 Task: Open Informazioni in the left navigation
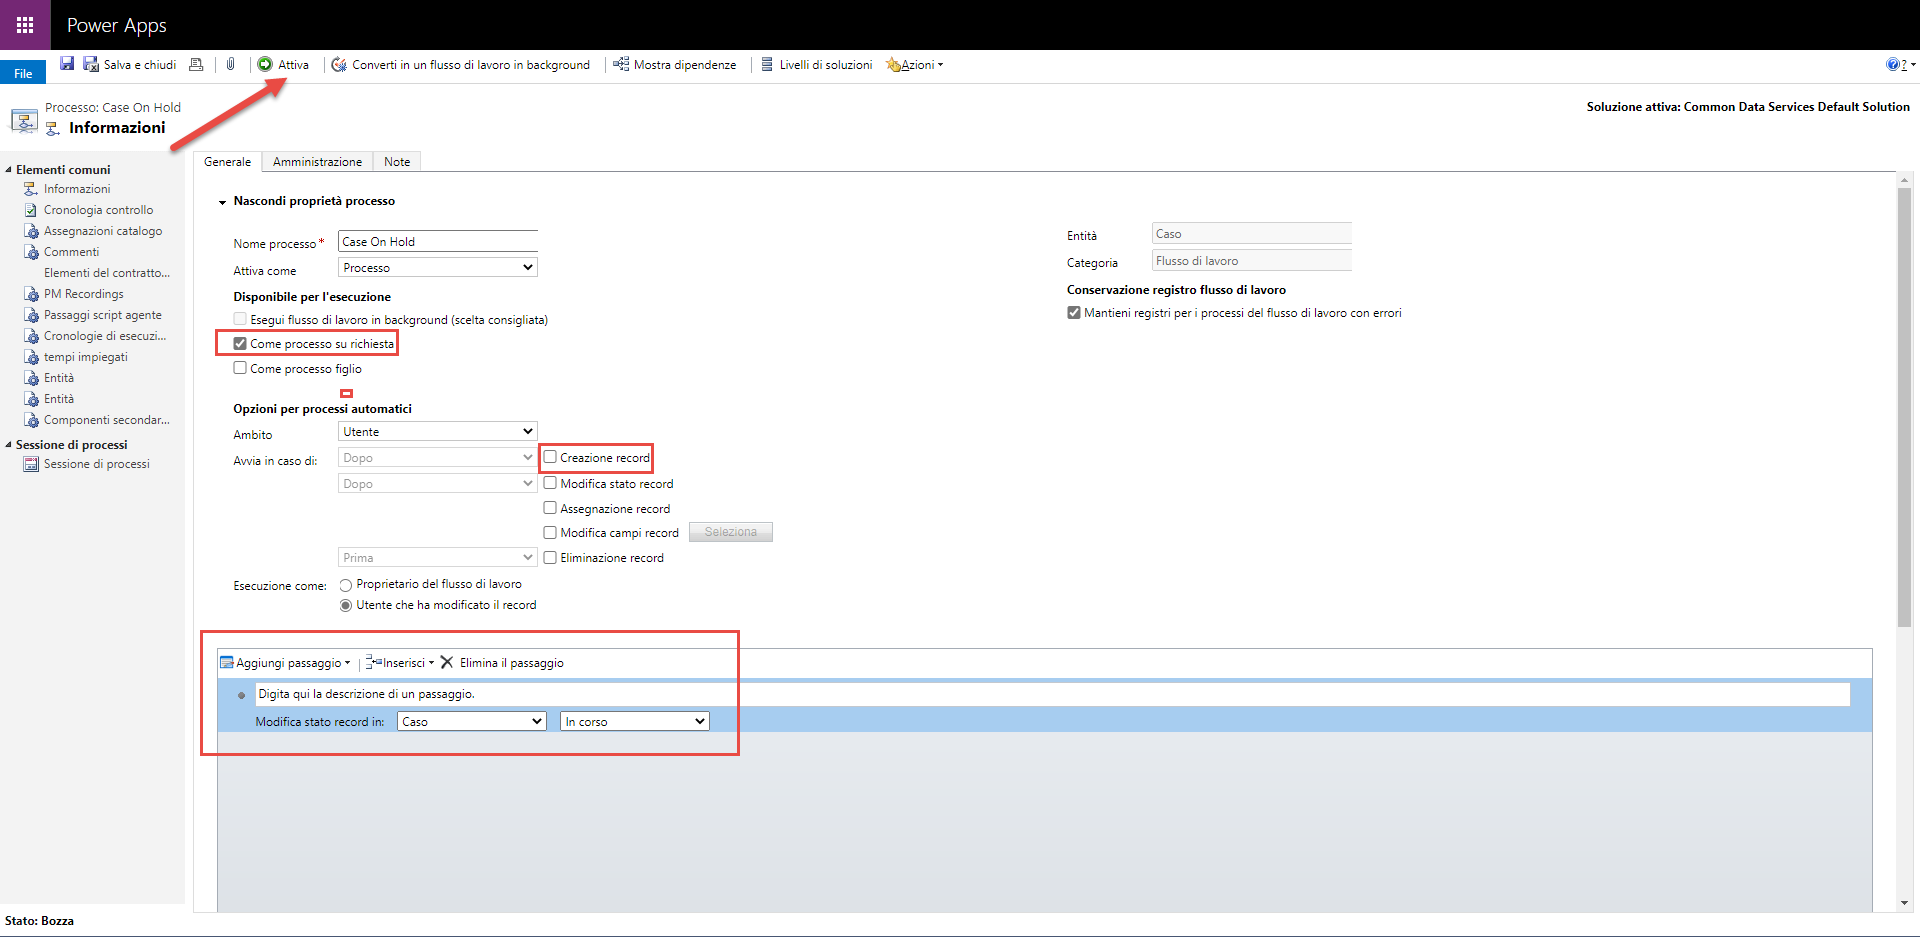click(x=77, y=189)
